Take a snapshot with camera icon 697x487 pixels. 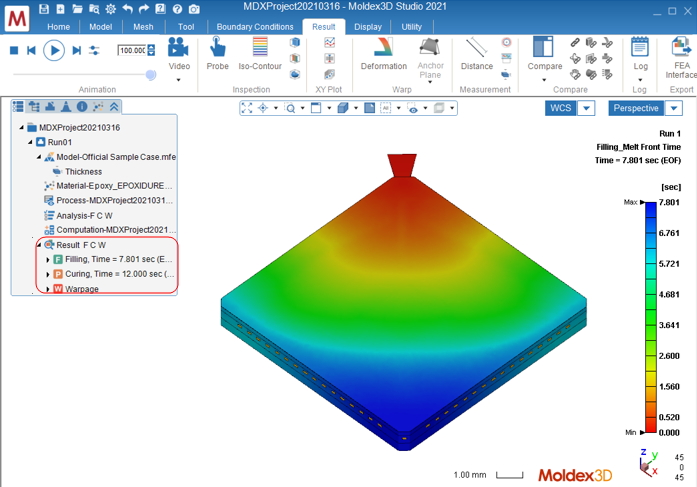pos(194,8)
